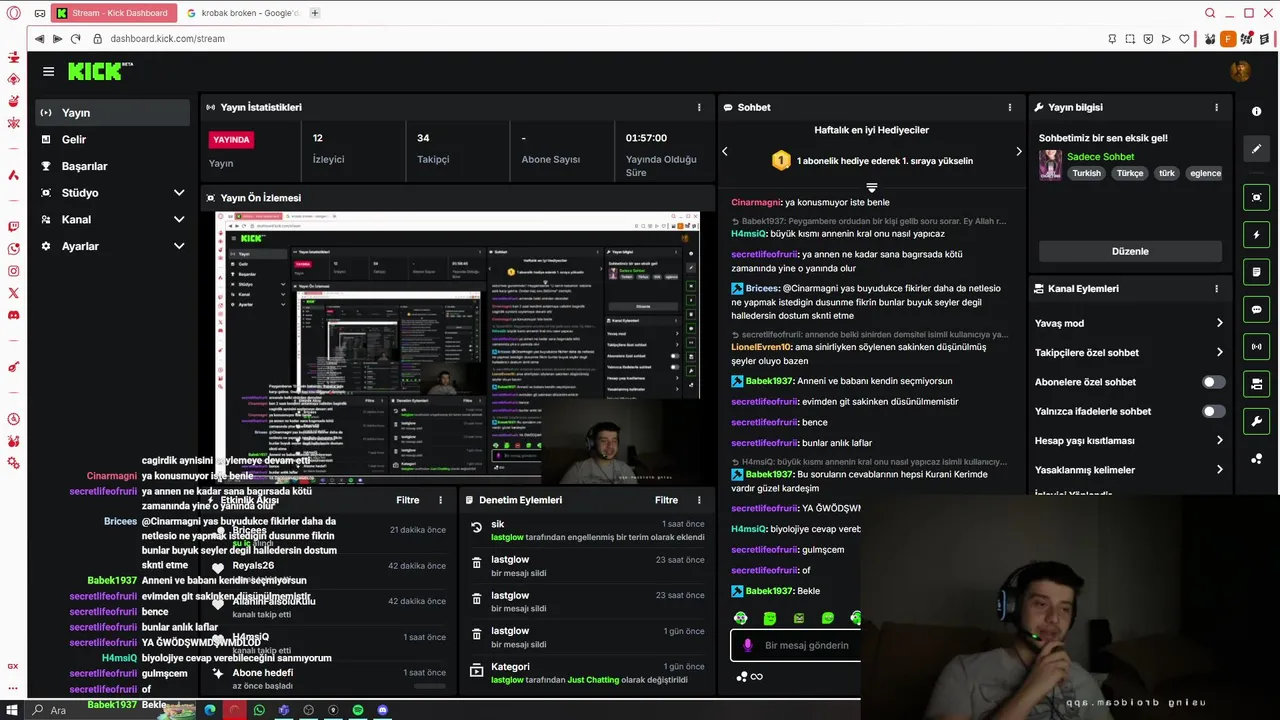Screen dimensions: 1280x720
Task: Open Denetim Eylemleri Filtre dropdown
Action: click(666, 500)
